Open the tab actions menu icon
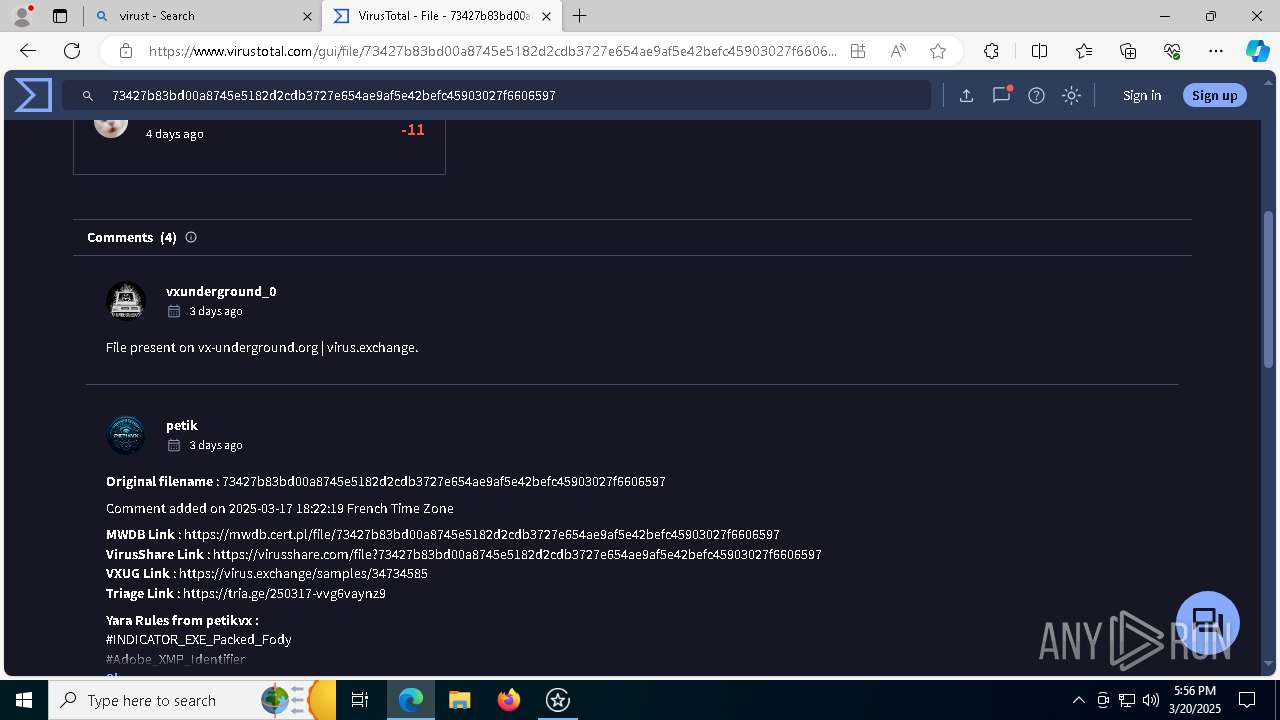Viewport: 1280px width, 720px height. [x=59, y=16]
